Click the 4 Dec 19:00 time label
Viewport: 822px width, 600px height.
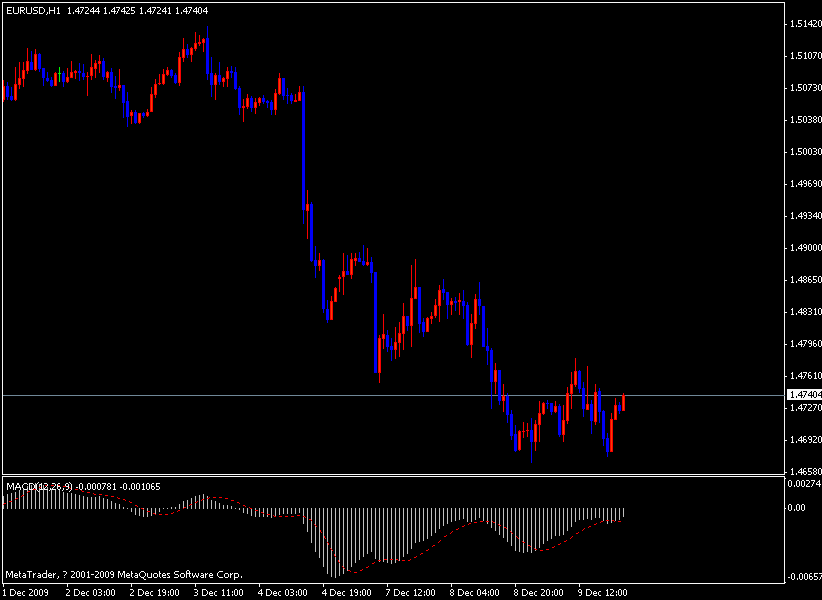(x=347, y=593)
